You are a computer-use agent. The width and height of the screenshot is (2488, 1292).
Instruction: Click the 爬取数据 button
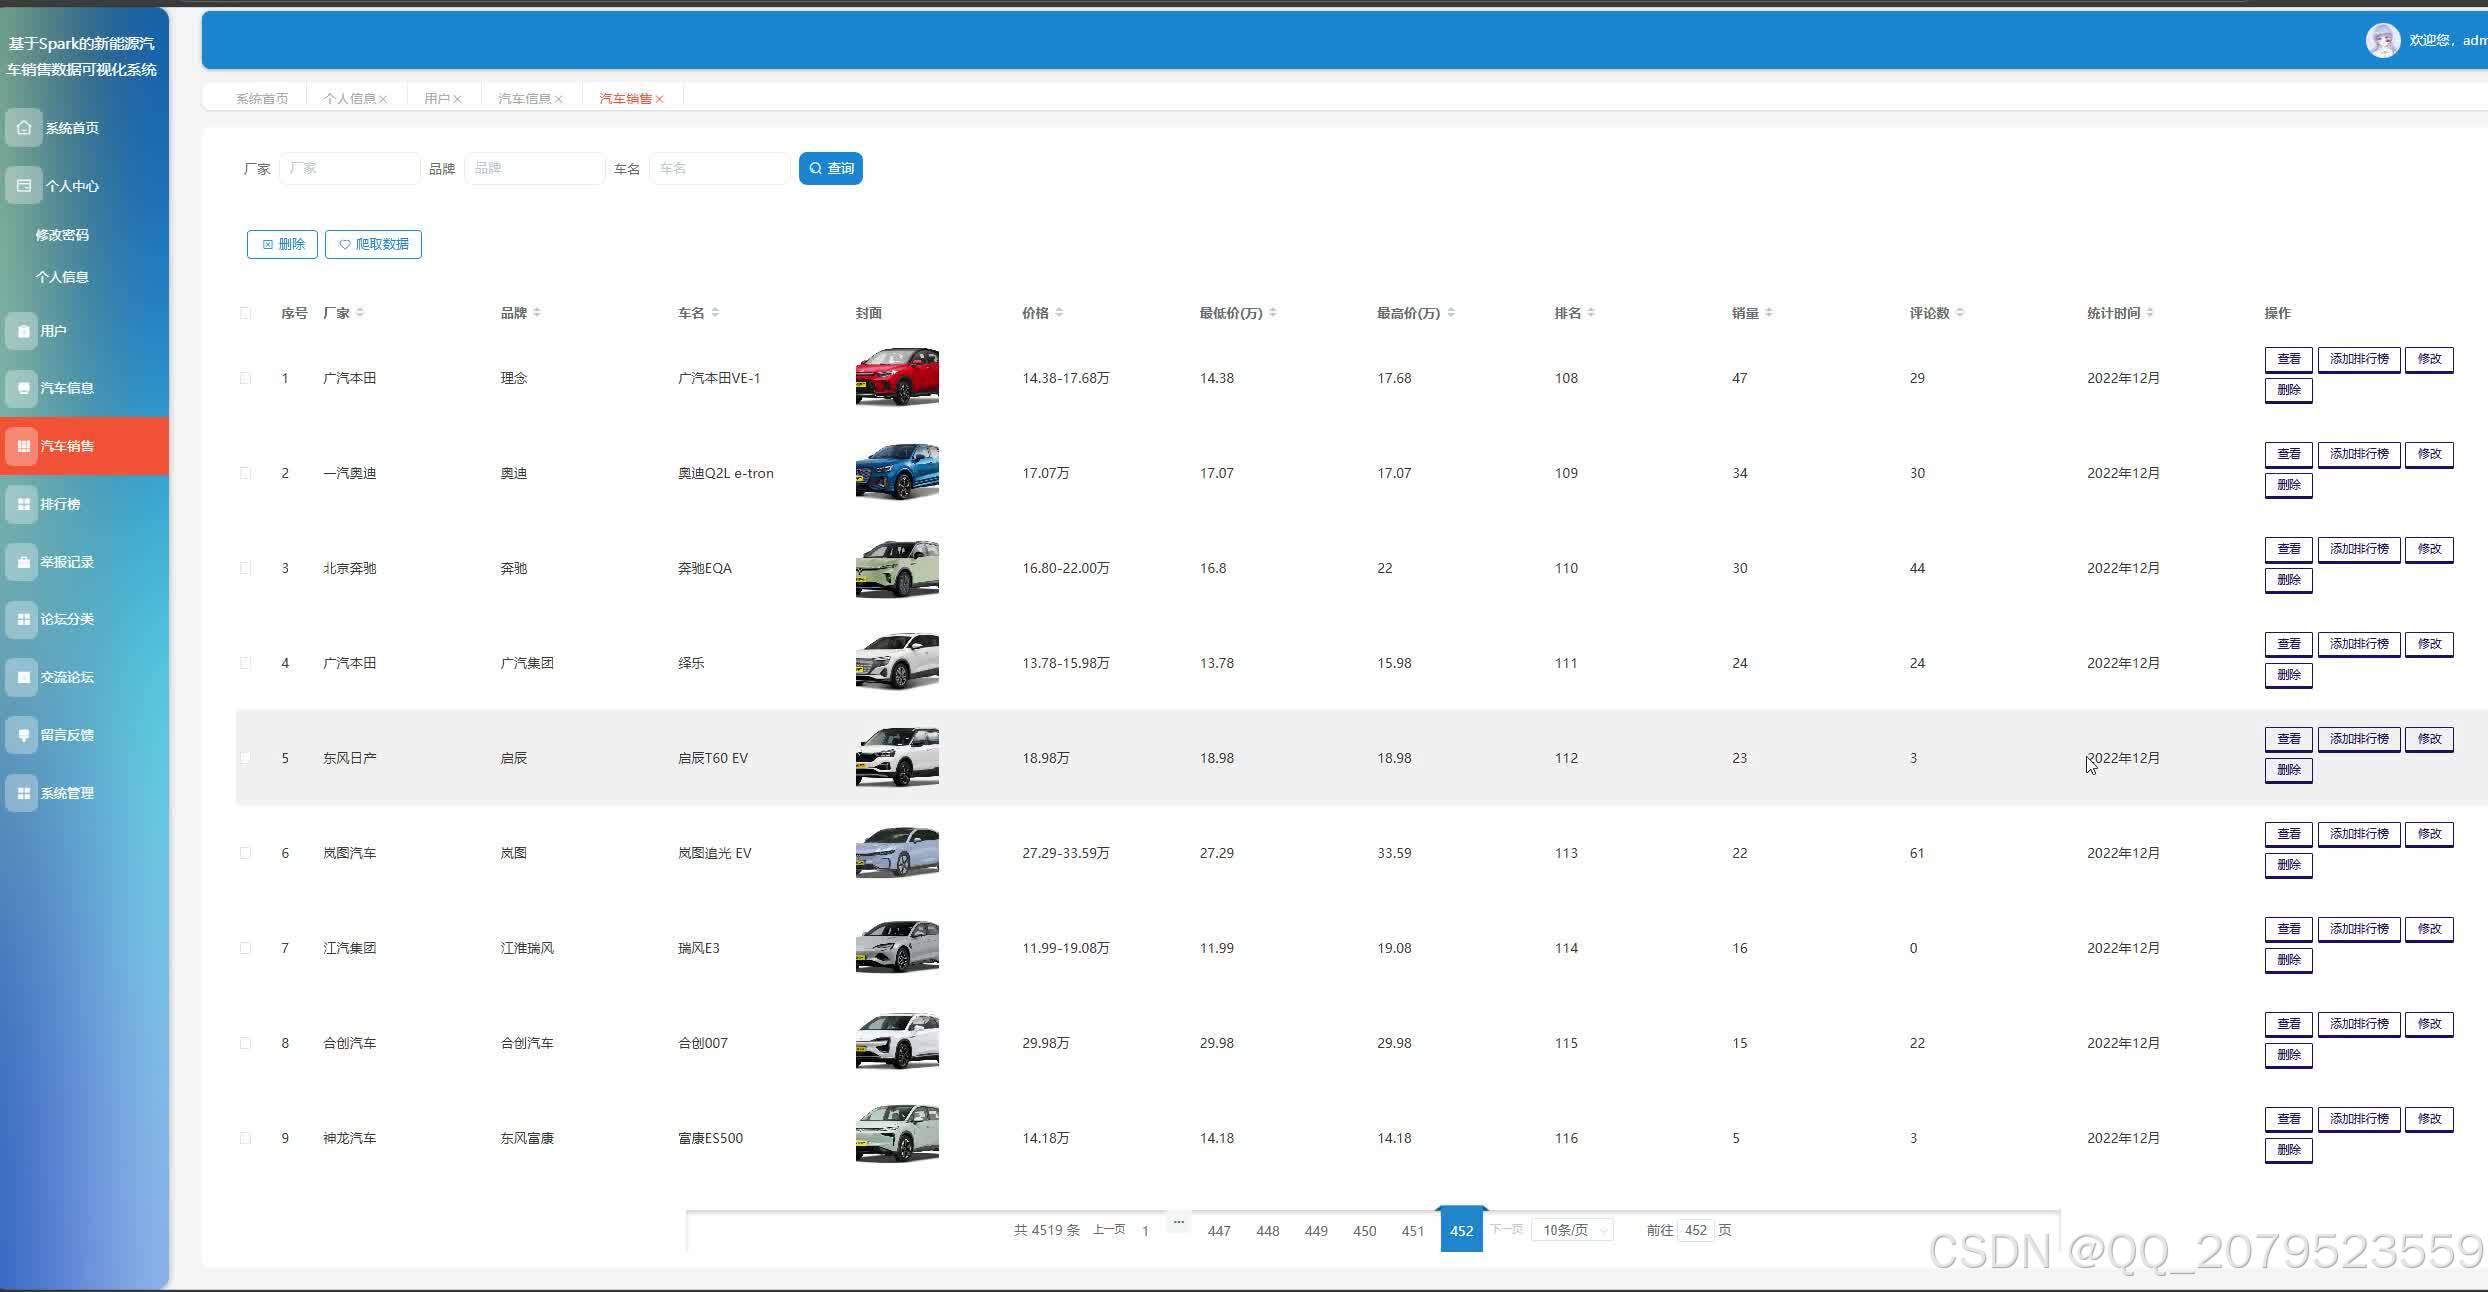(x=373, y=244)
